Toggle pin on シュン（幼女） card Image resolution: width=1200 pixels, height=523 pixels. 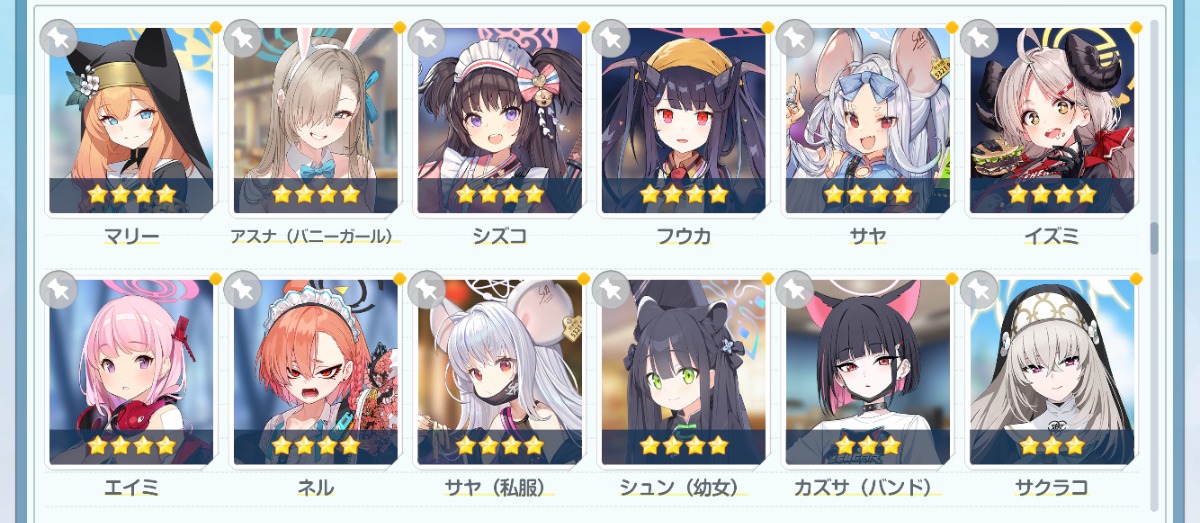point(610,290)
